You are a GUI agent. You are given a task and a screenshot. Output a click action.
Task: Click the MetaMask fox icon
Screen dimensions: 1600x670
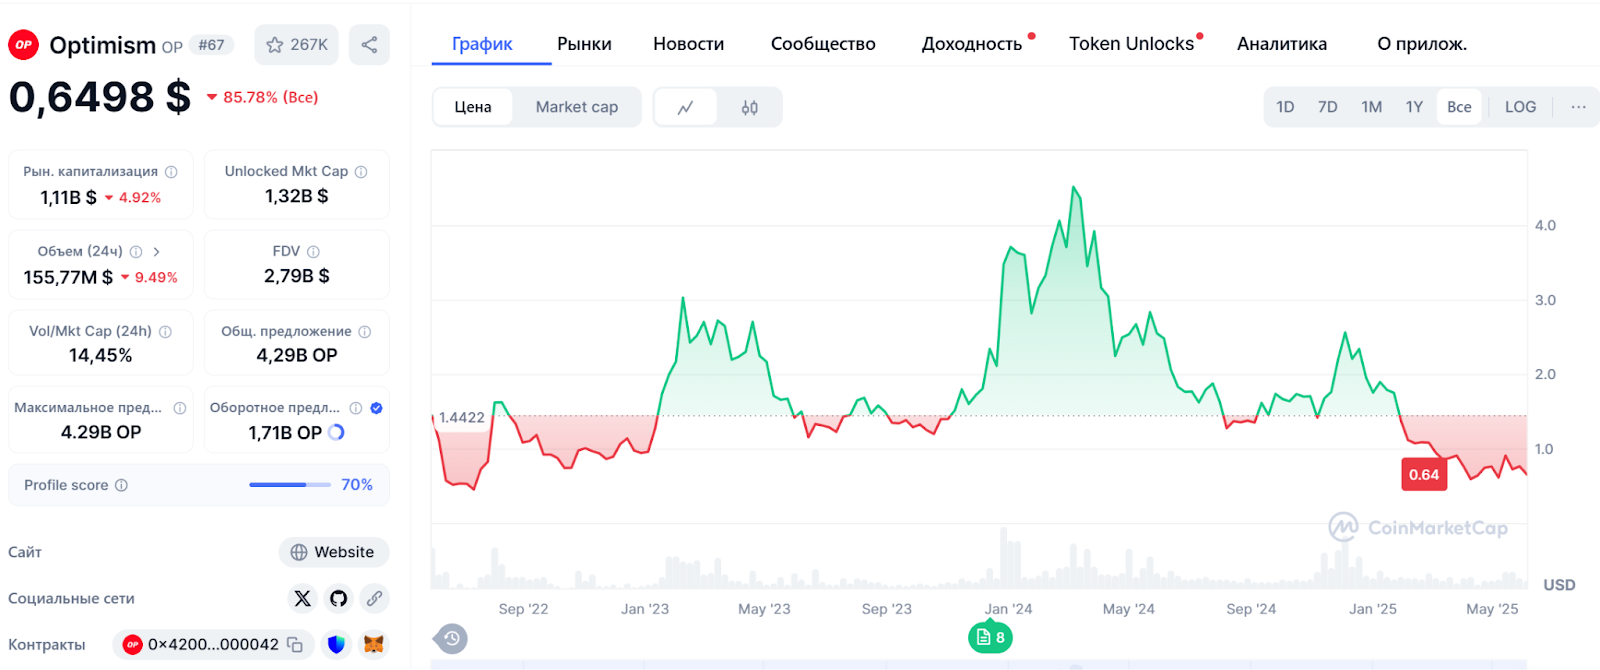373,645
